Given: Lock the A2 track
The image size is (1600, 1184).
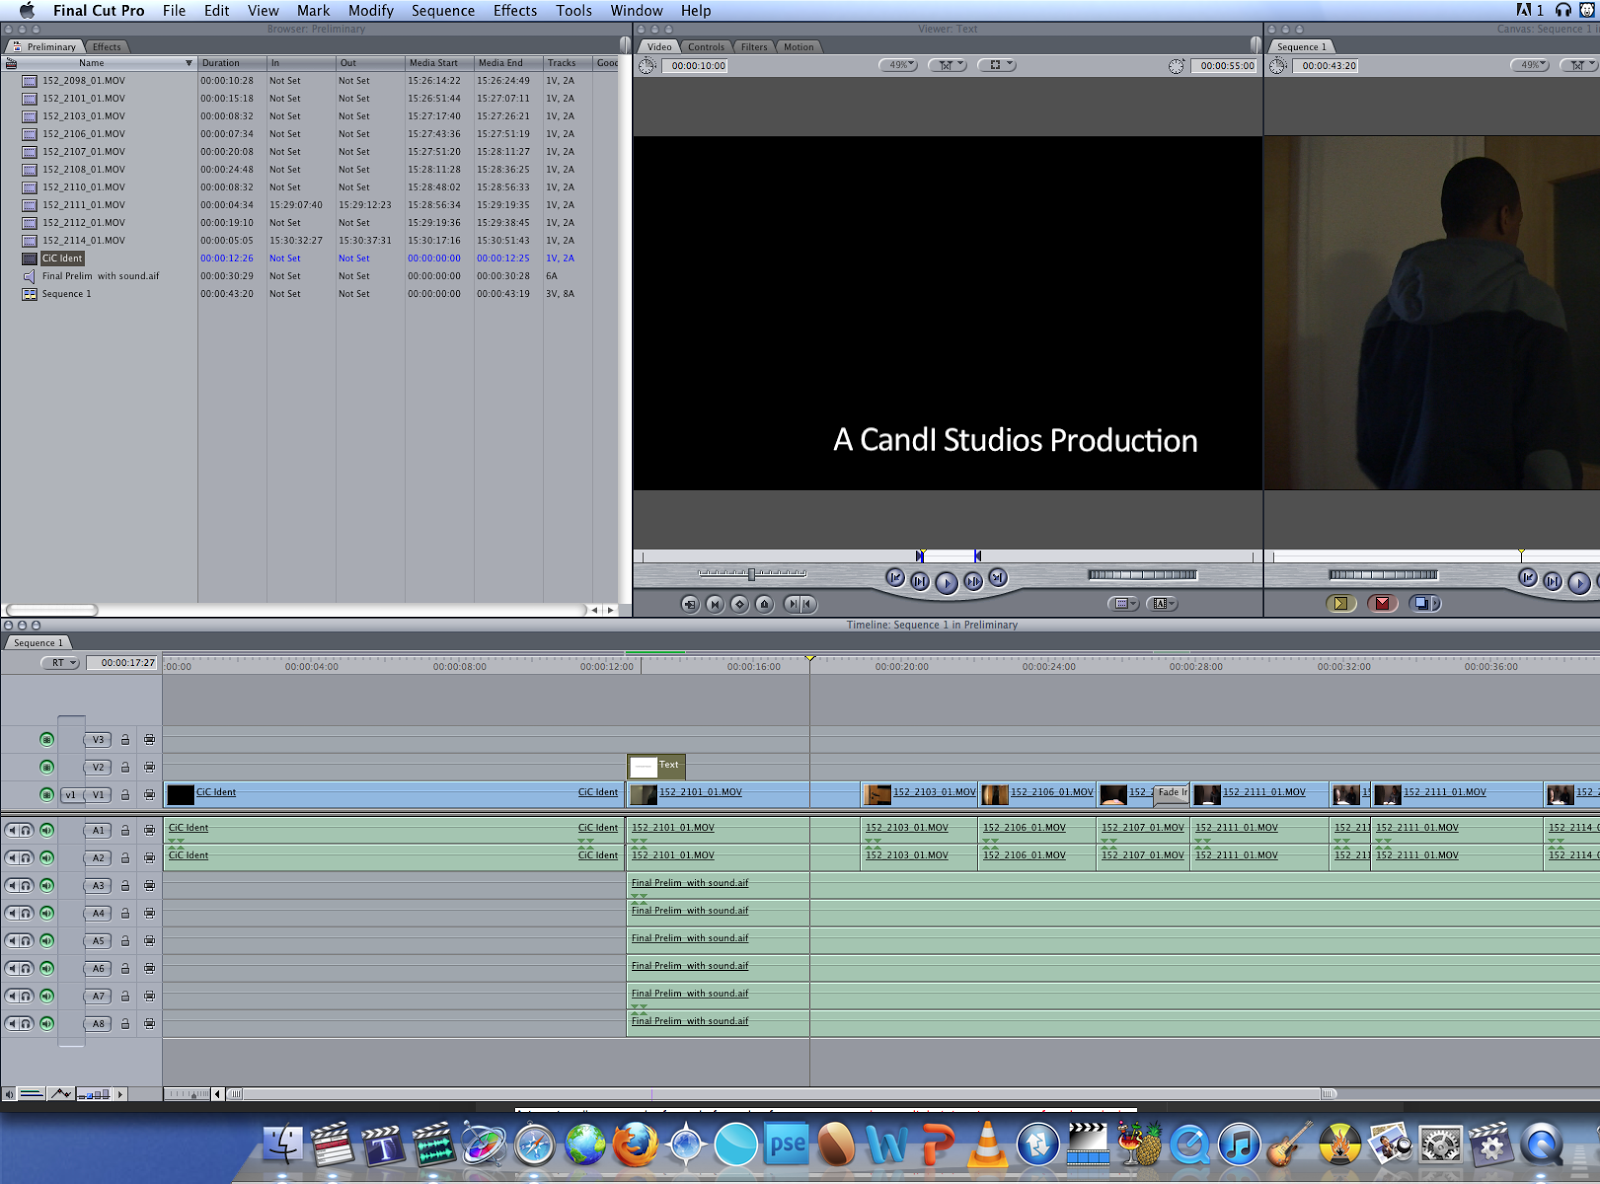Looking at the screenshot, I should (125, 858).
